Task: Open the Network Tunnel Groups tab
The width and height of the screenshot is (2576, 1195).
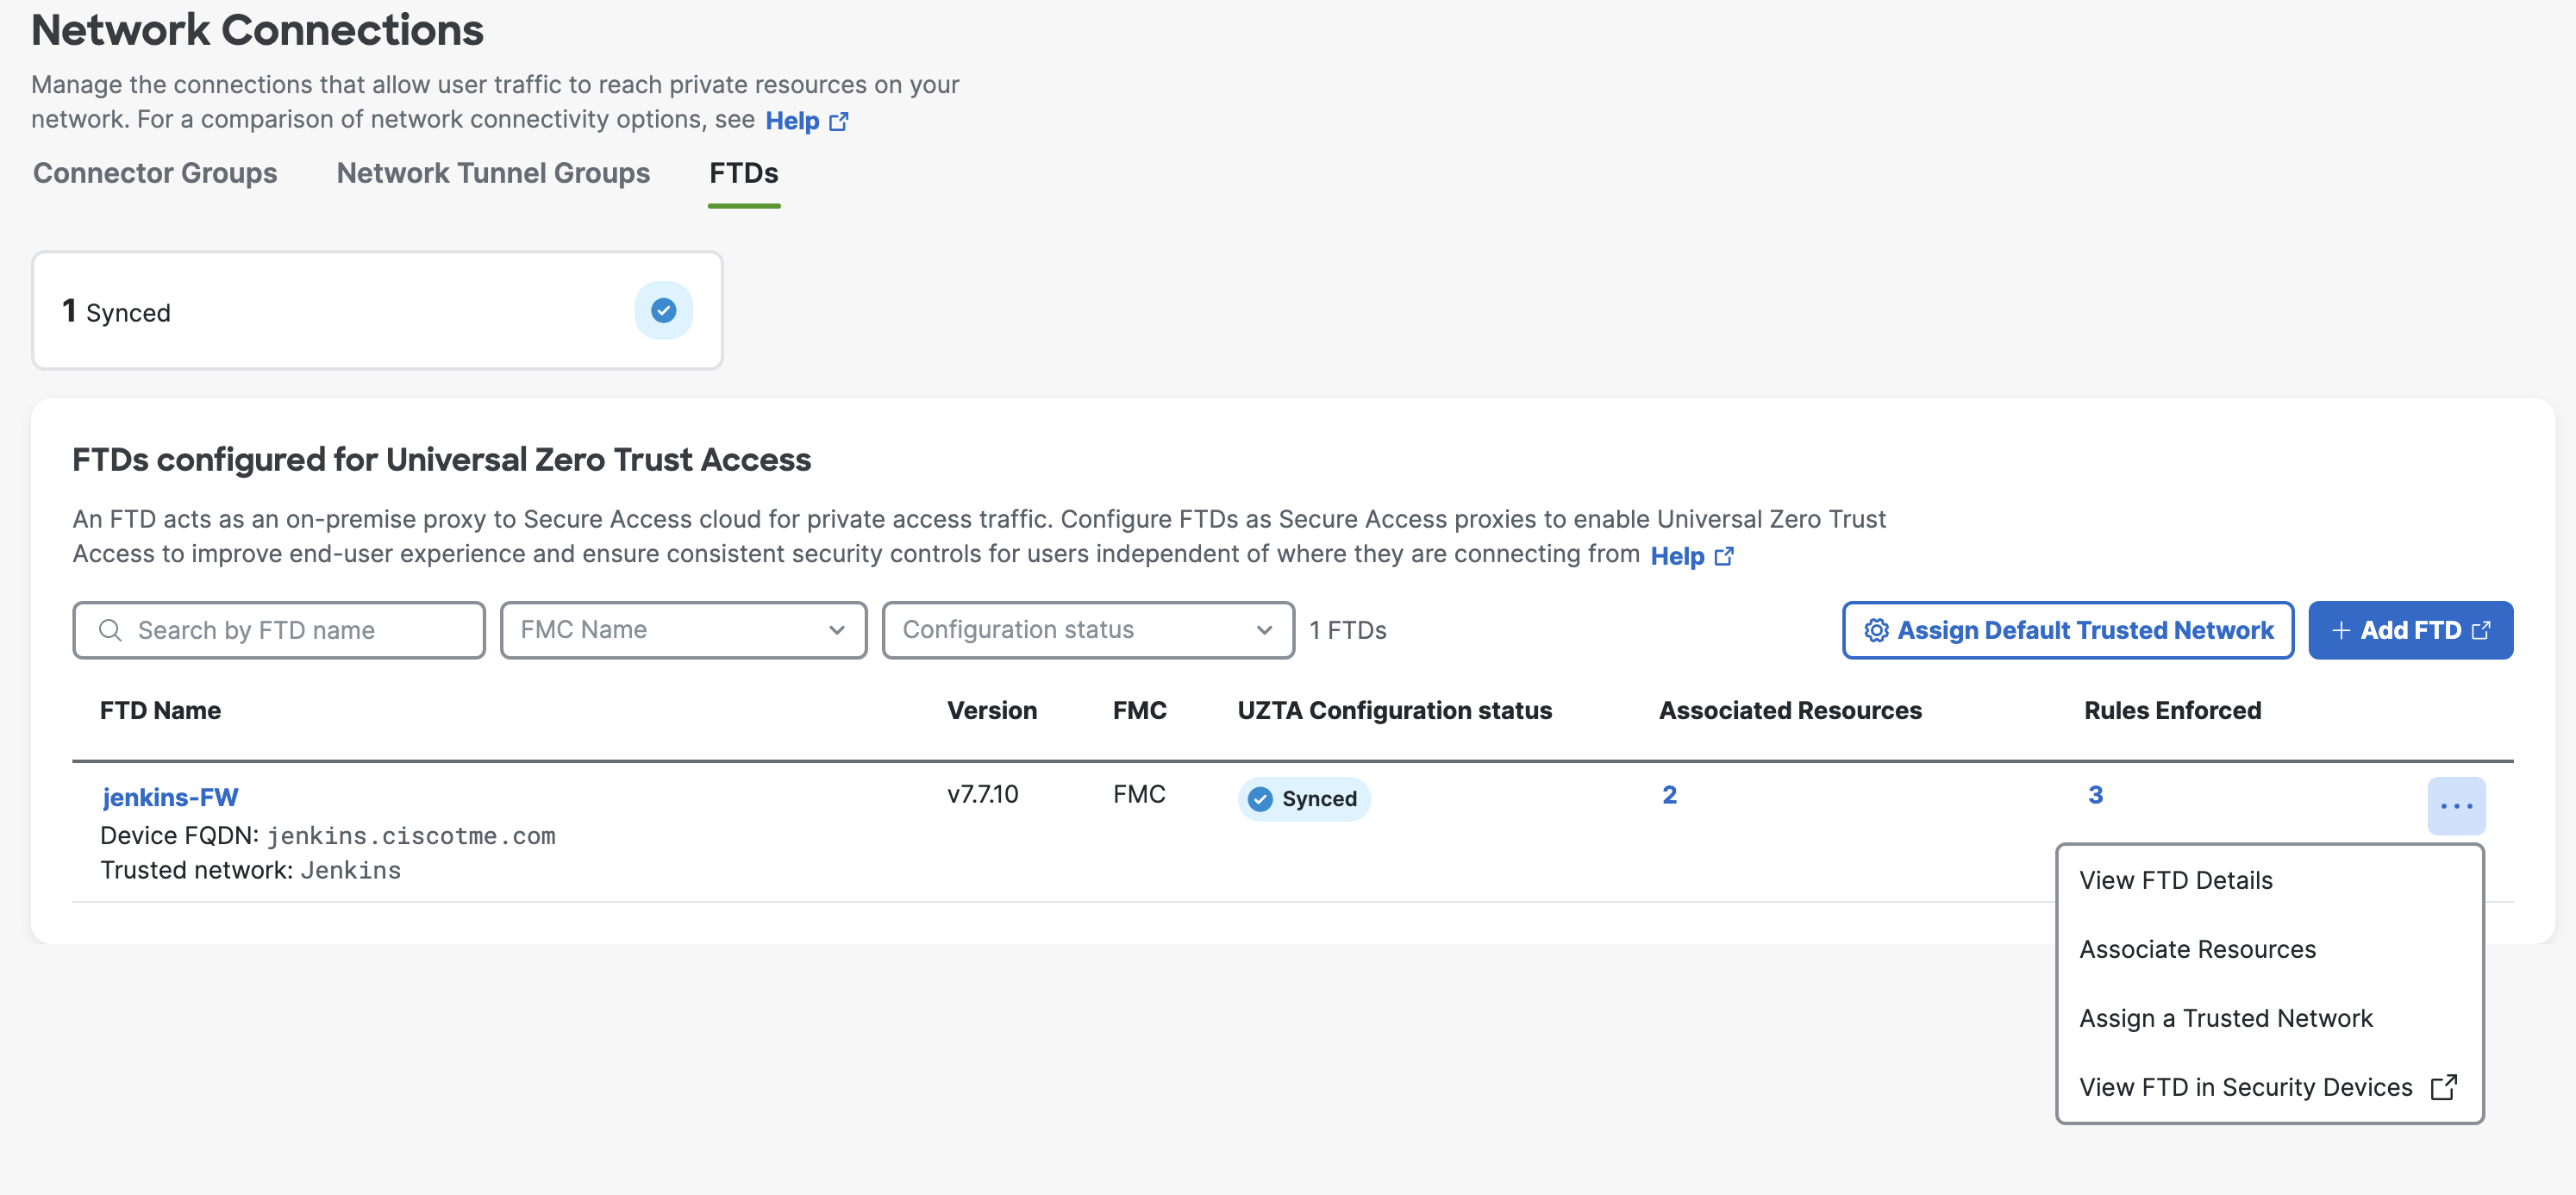Action: pos(493,173)
